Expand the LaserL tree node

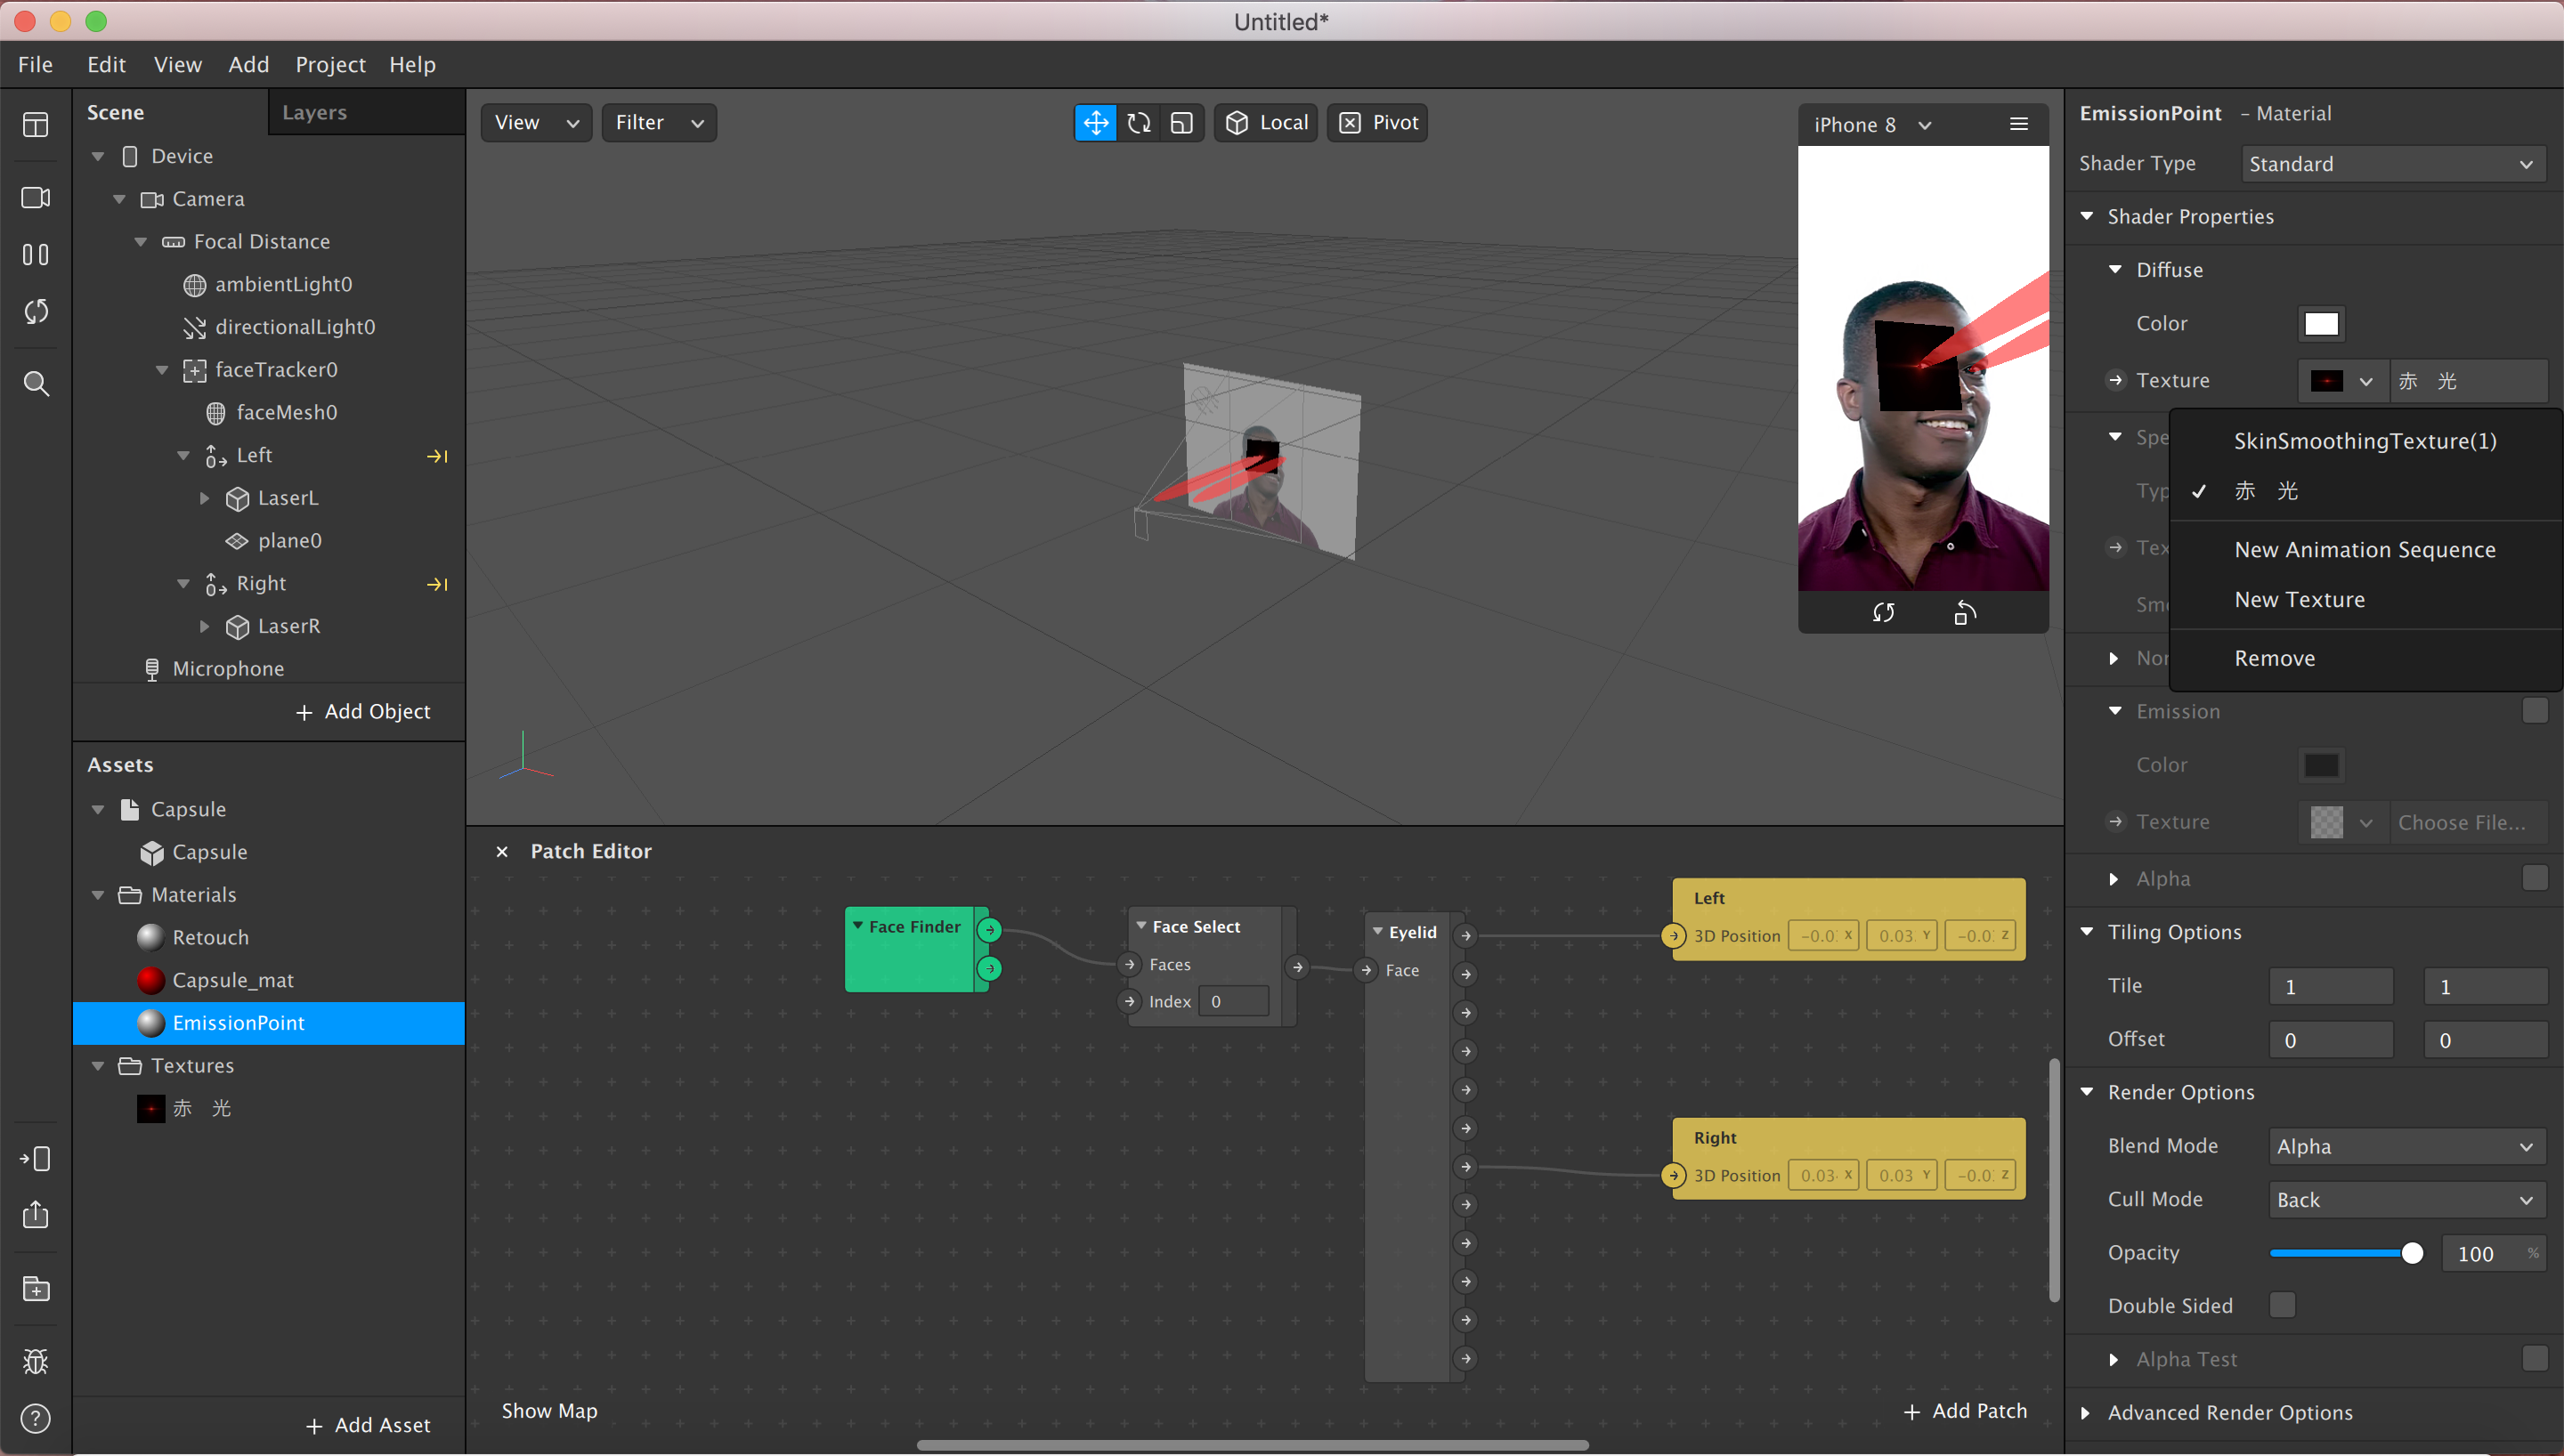204,498
